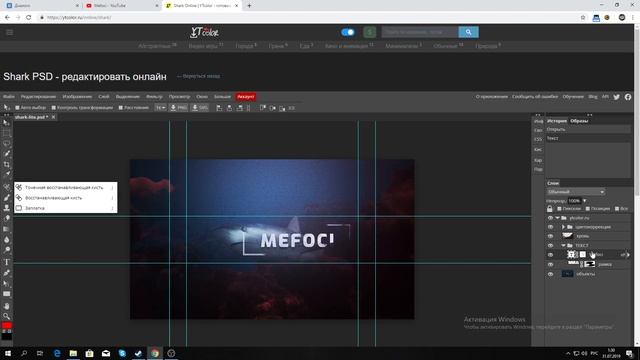Screen dimensions: 640x360
Task: Click the Вернуться назад link
Action: pyautogui.click(x=198, y=76)
